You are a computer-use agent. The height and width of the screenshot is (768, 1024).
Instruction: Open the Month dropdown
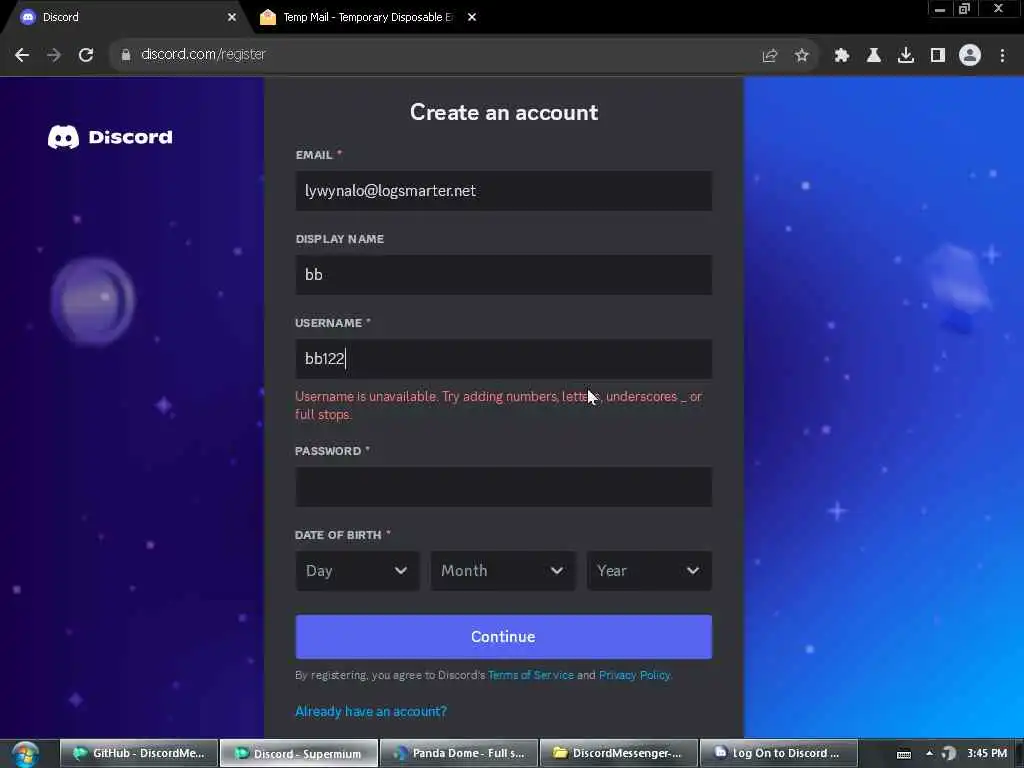click(x=503, y=571)
